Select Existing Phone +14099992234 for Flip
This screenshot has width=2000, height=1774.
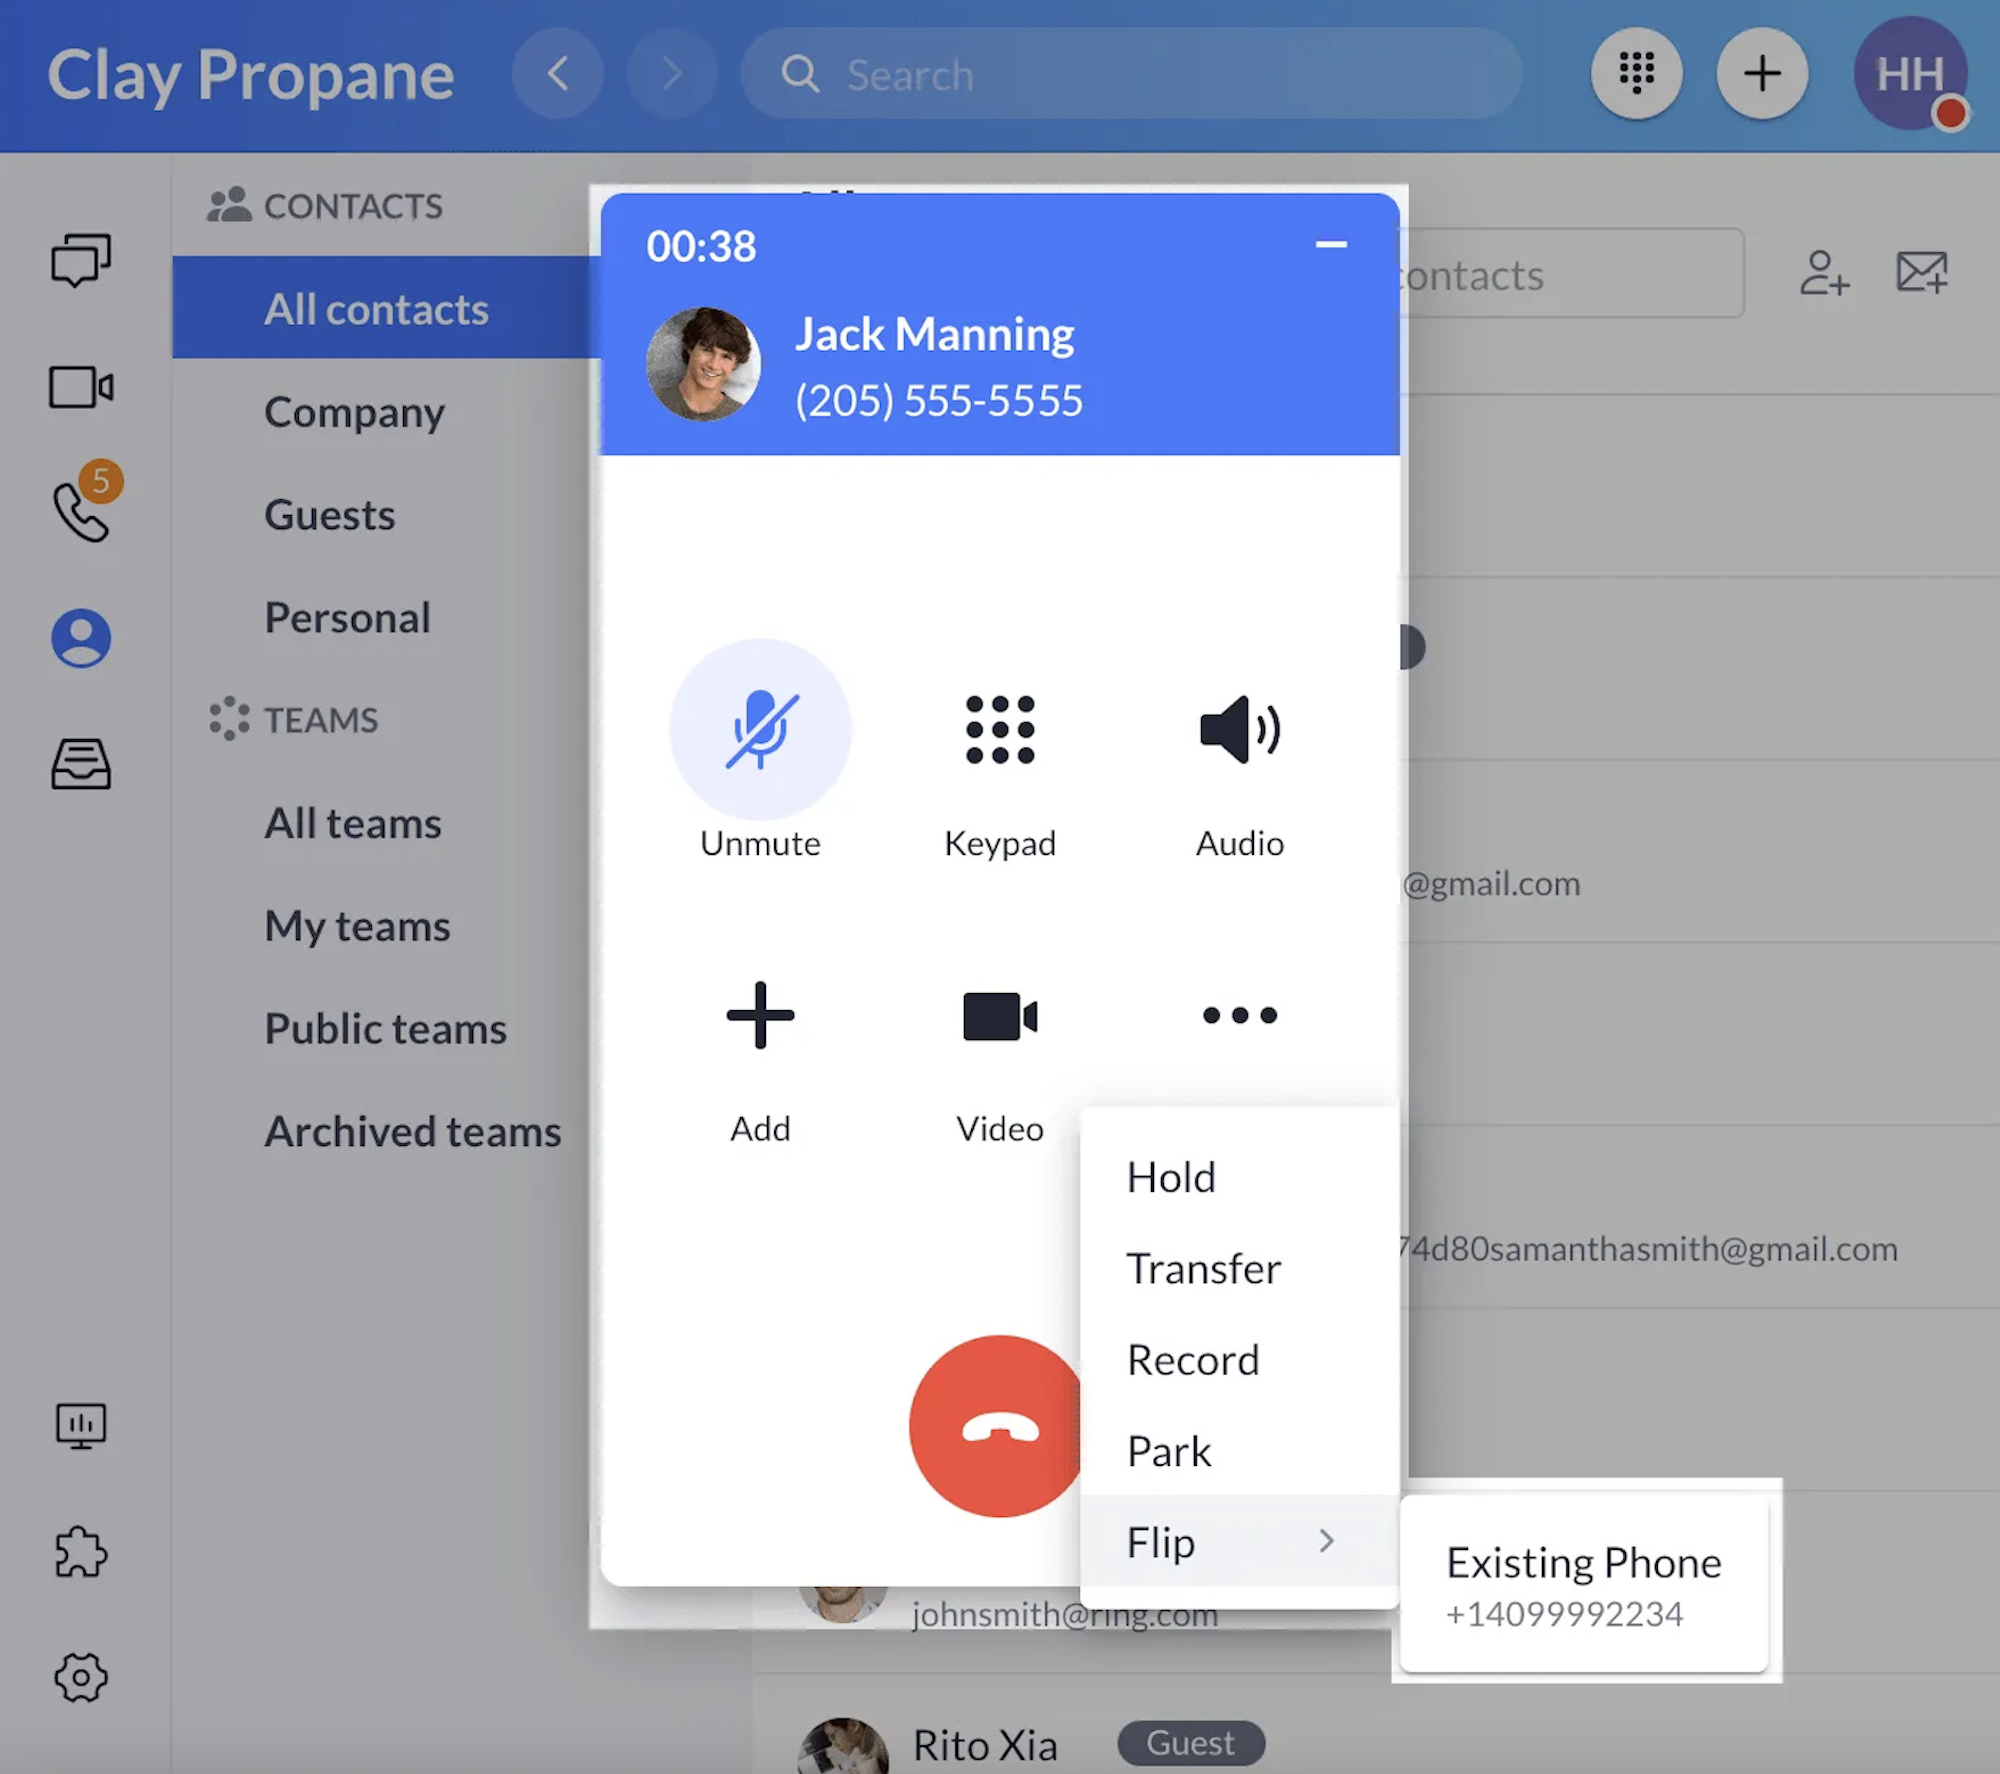[1584, 1575]
